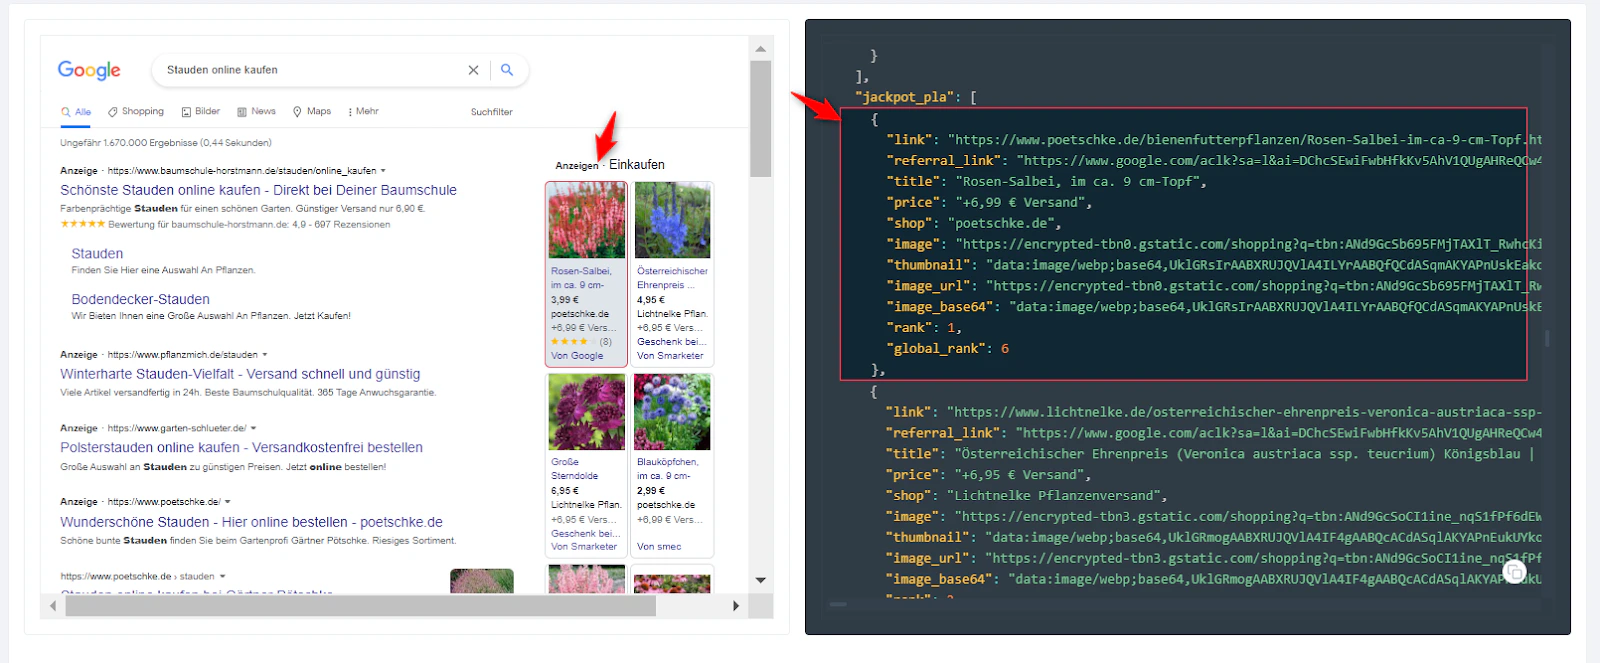Viewport: 1600px width, 663px height.
Task: Click the "jackpot_pla" key in the JSON
Action: point(905,97)
